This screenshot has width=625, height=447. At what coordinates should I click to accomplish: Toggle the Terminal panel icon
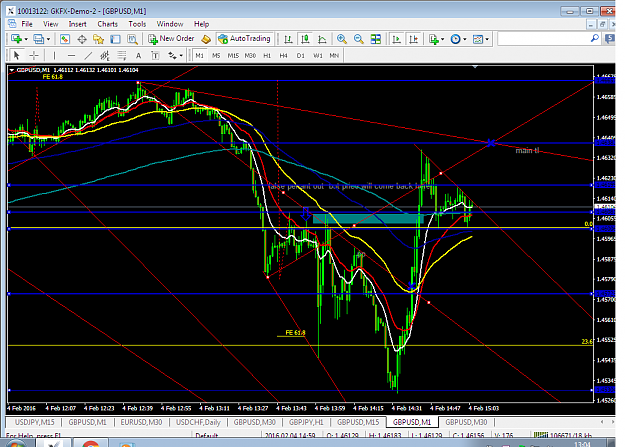pyautogui.click(x=115, y=39)
